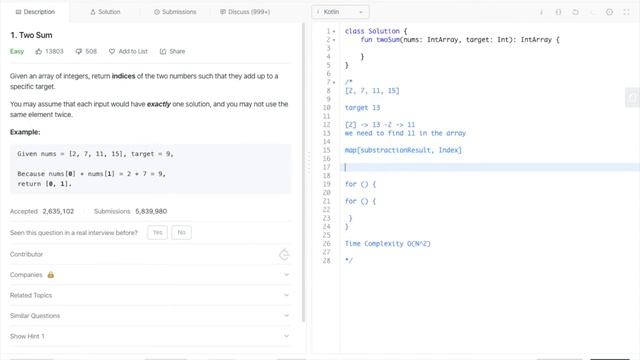The height and width of the screenshot is (360, 640).
Task: Click the description panel vertical scrollbar
Action: (x=303, y=171)
